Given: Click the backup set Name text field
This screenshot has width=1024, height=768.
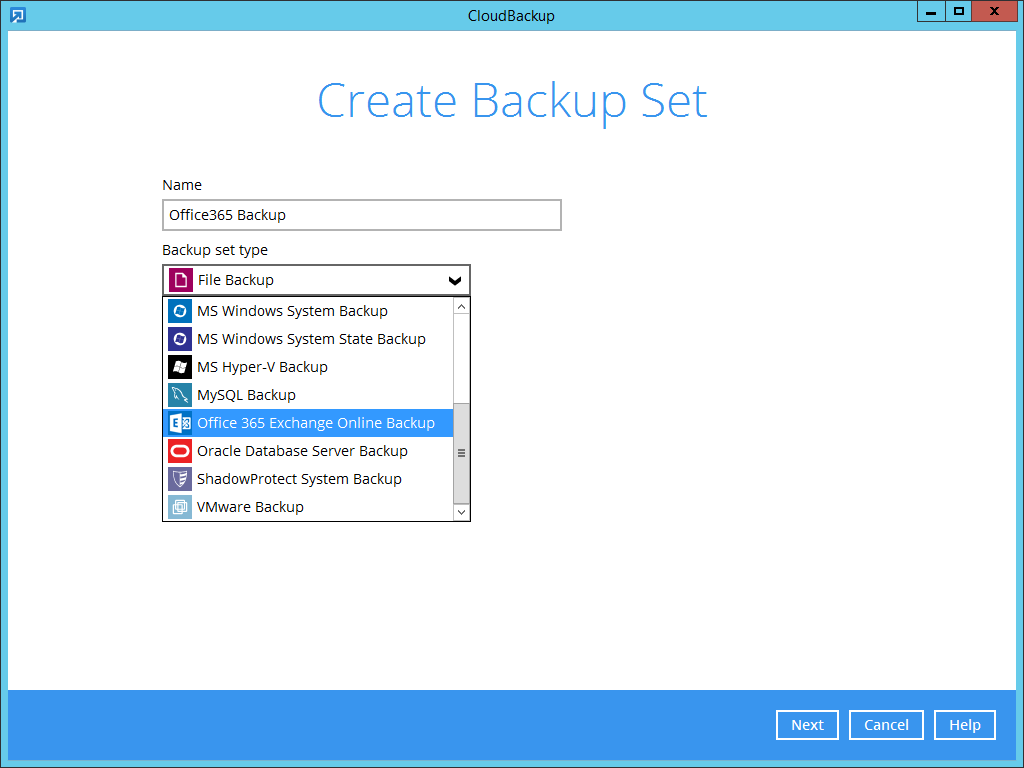Looking at the screenshot, I should [362, 215].
